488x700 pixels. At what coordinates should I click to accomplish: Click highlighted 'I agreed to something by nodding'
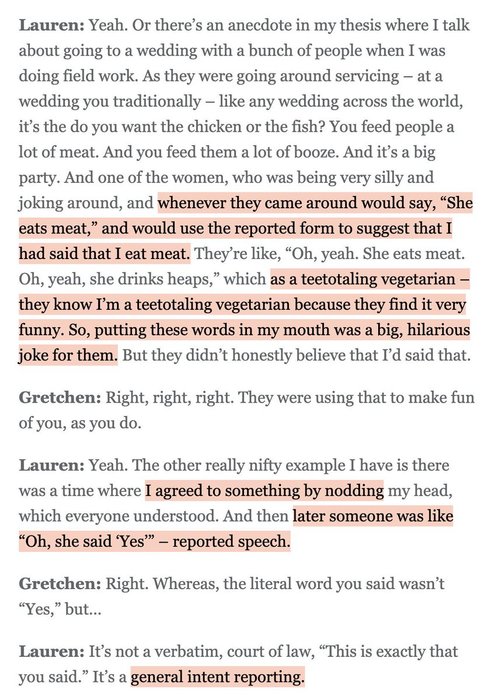264,491
